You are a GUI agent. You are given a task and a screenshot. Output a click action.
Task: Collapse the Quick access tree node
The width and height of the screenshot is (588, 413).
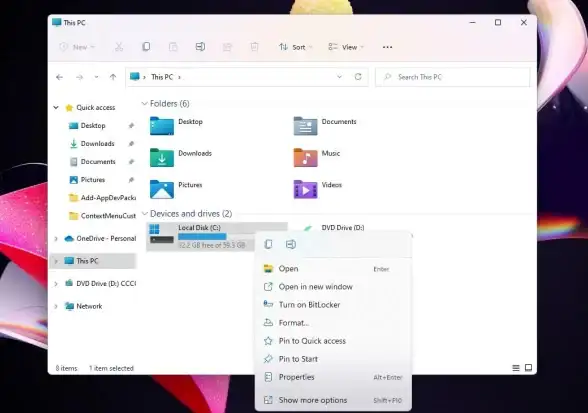pyautogui.click(x=56, y=108)
